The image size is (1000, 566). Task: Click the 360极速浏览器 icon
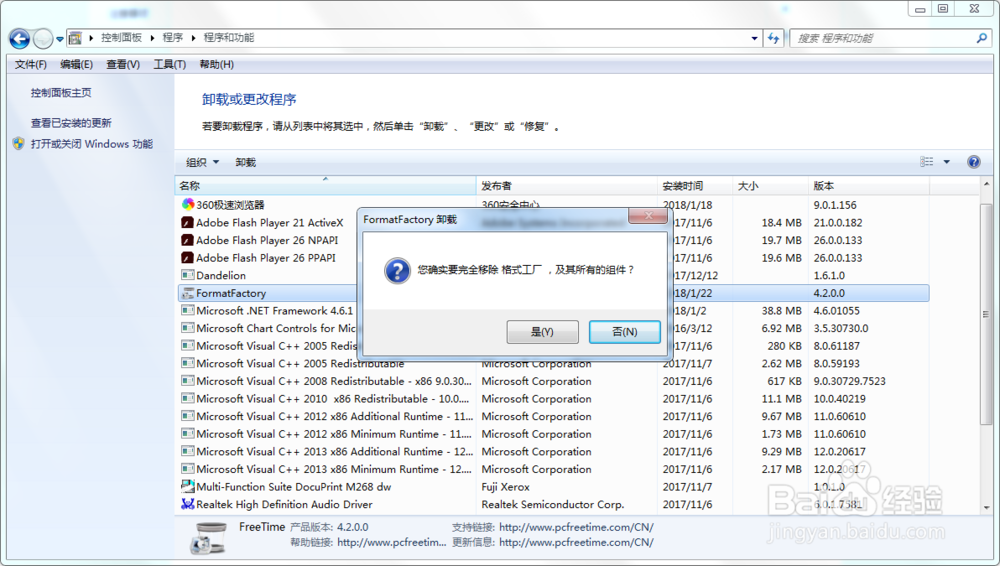pos(188,204)
